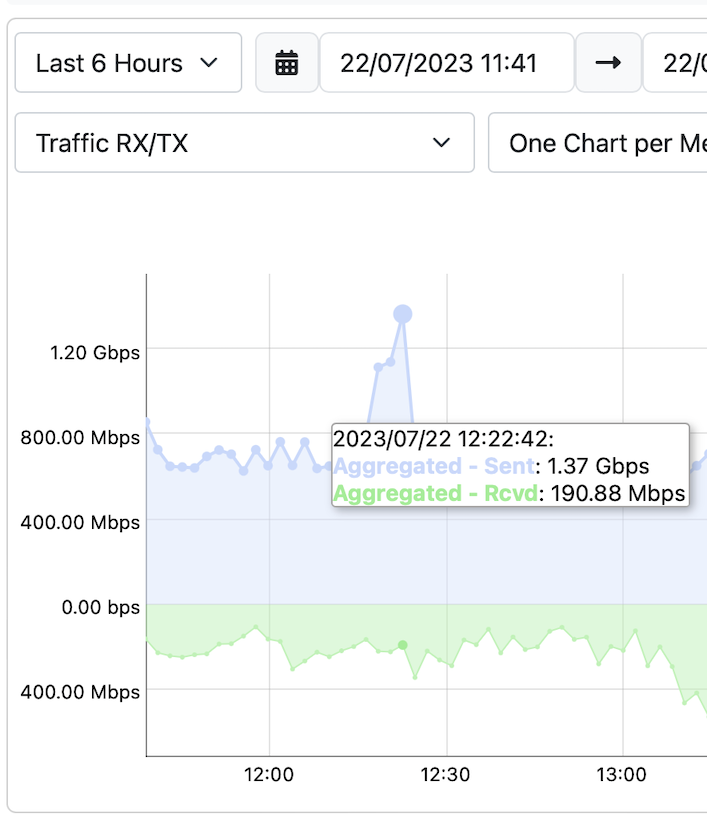
Task: Click the calendar icon button
Action: click(287, 63)
